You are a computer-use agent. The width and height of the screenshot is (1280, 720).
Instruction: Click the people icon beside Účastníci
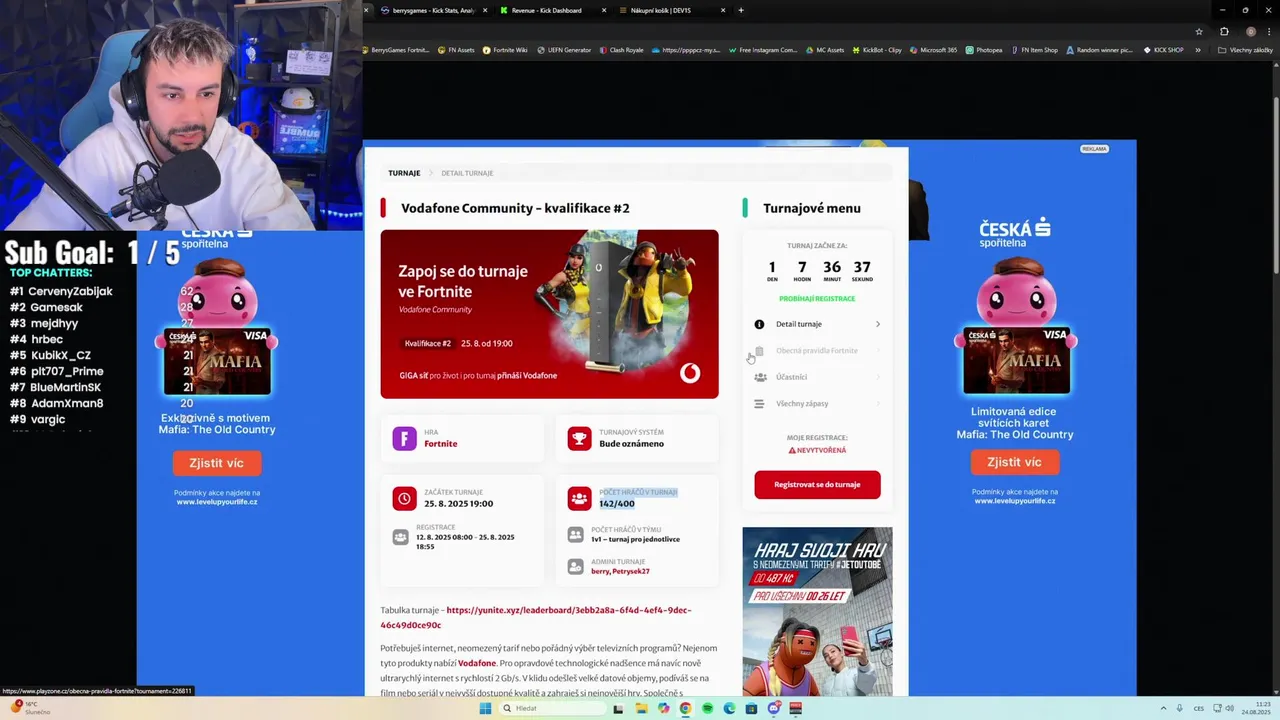(x=760, y=377)
